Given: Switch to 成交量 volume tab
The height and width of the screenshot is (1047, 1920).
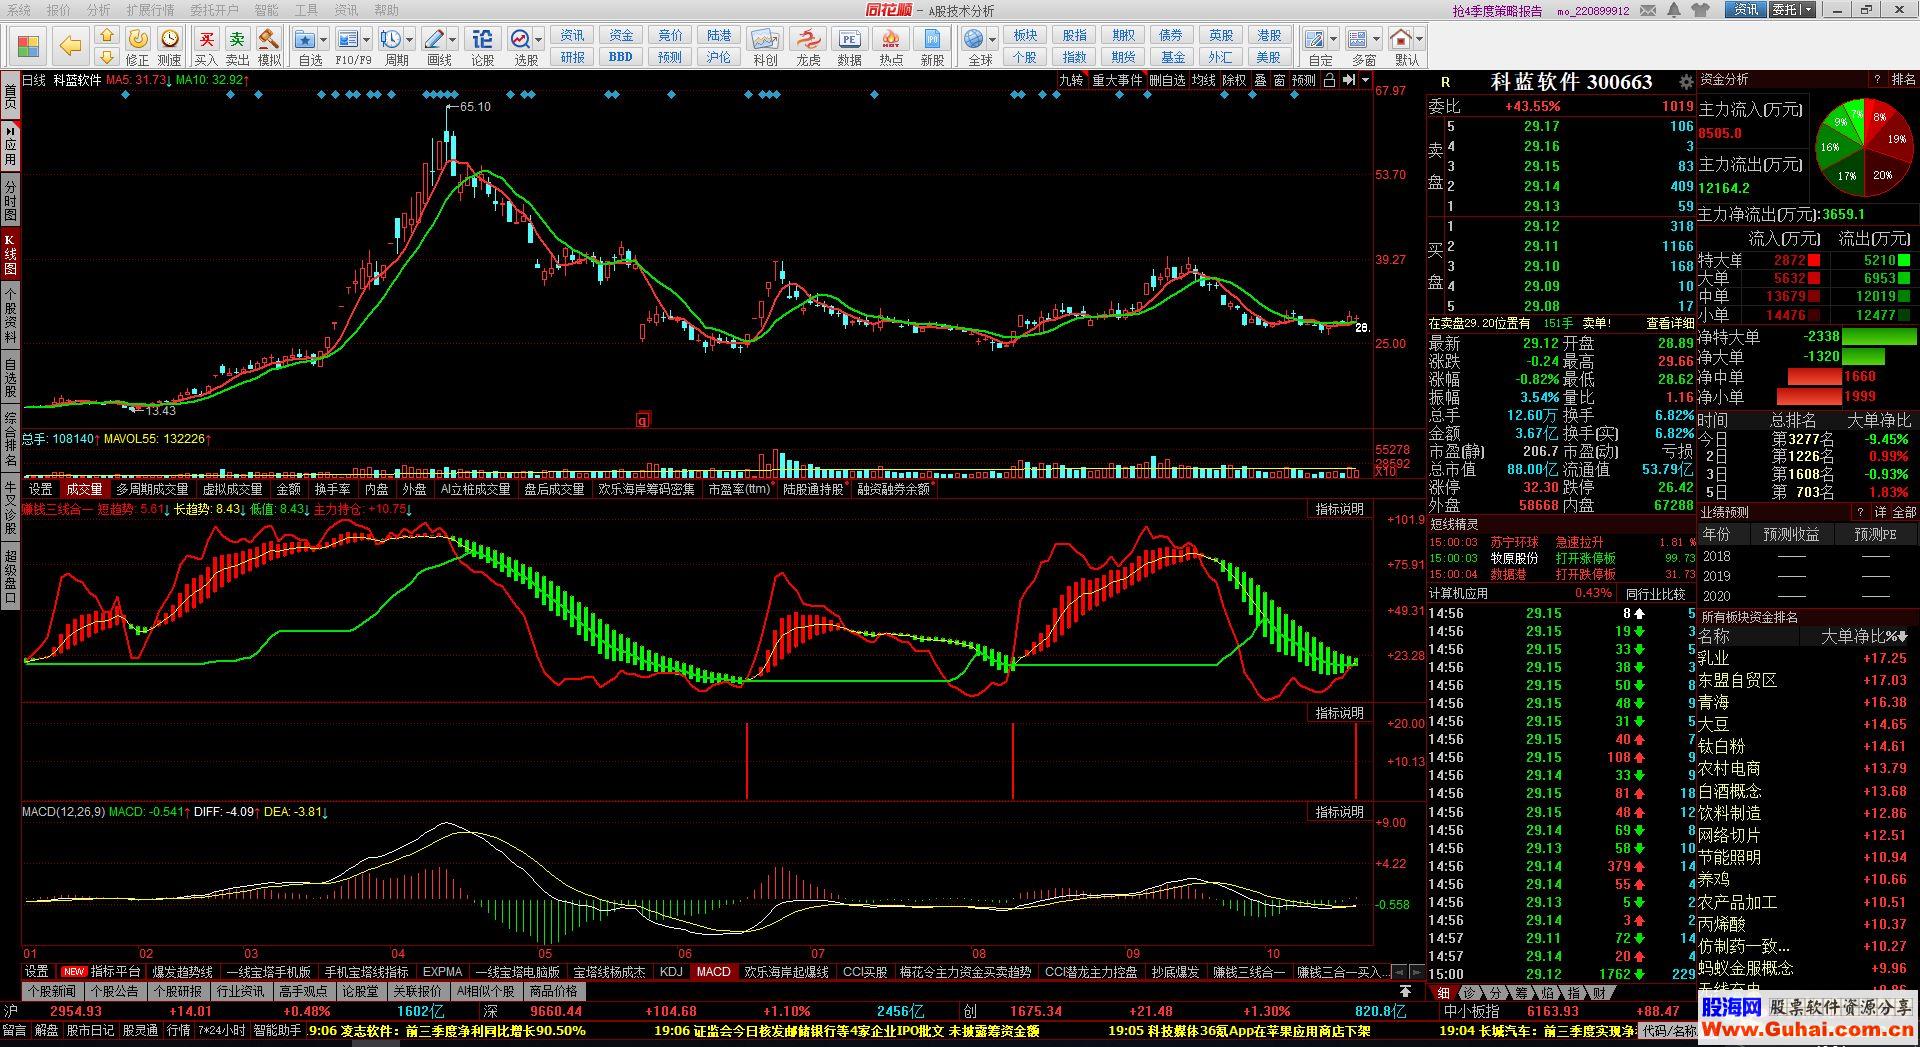Looking at the screenshot, I should (x=84, y=489).
